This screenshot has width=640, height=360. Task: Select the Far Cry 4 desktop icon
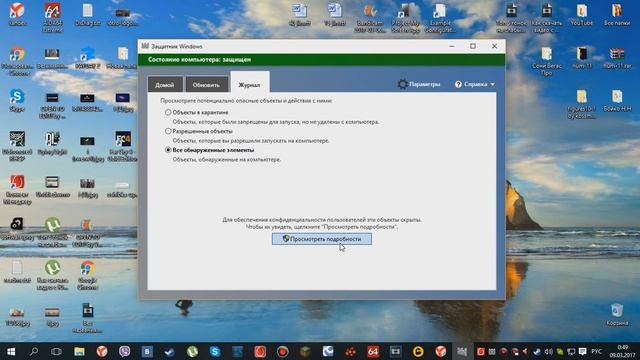click(123, 146)
